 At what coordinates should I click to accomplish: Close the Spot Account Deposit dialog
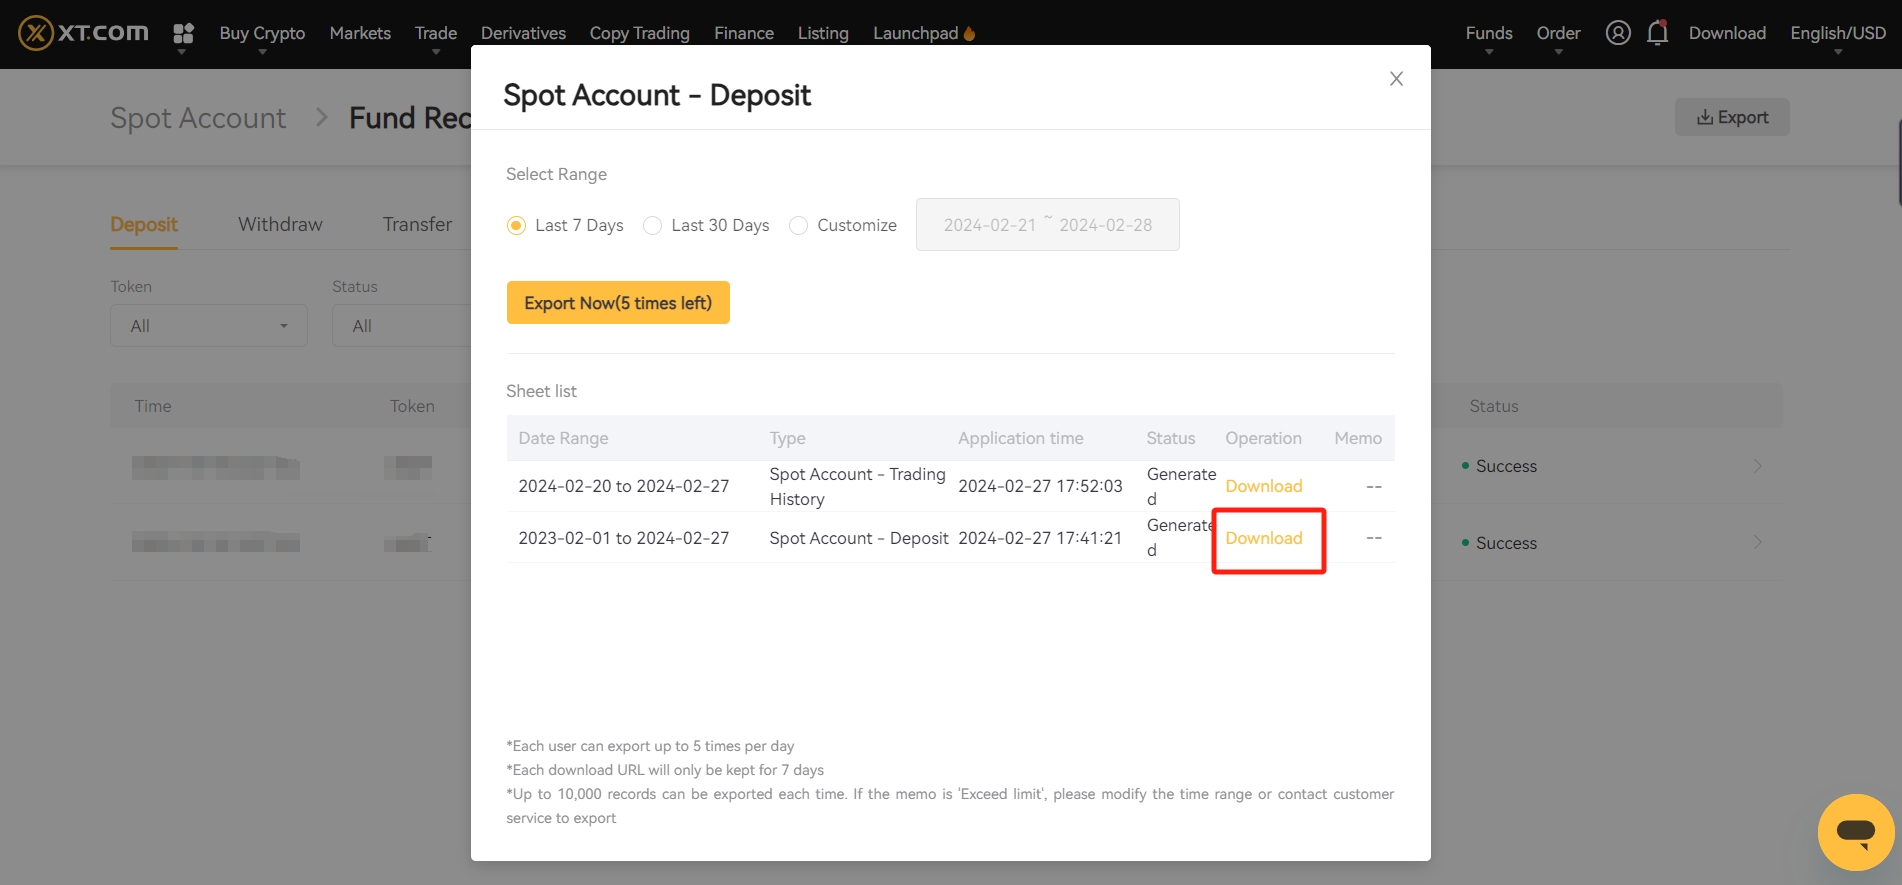1396,79
